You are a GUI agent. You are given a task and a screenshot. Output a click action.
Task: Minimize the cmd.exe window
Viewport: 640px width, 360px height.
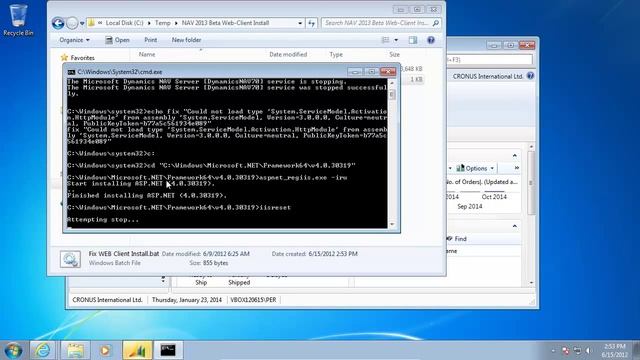pos(355,72)
